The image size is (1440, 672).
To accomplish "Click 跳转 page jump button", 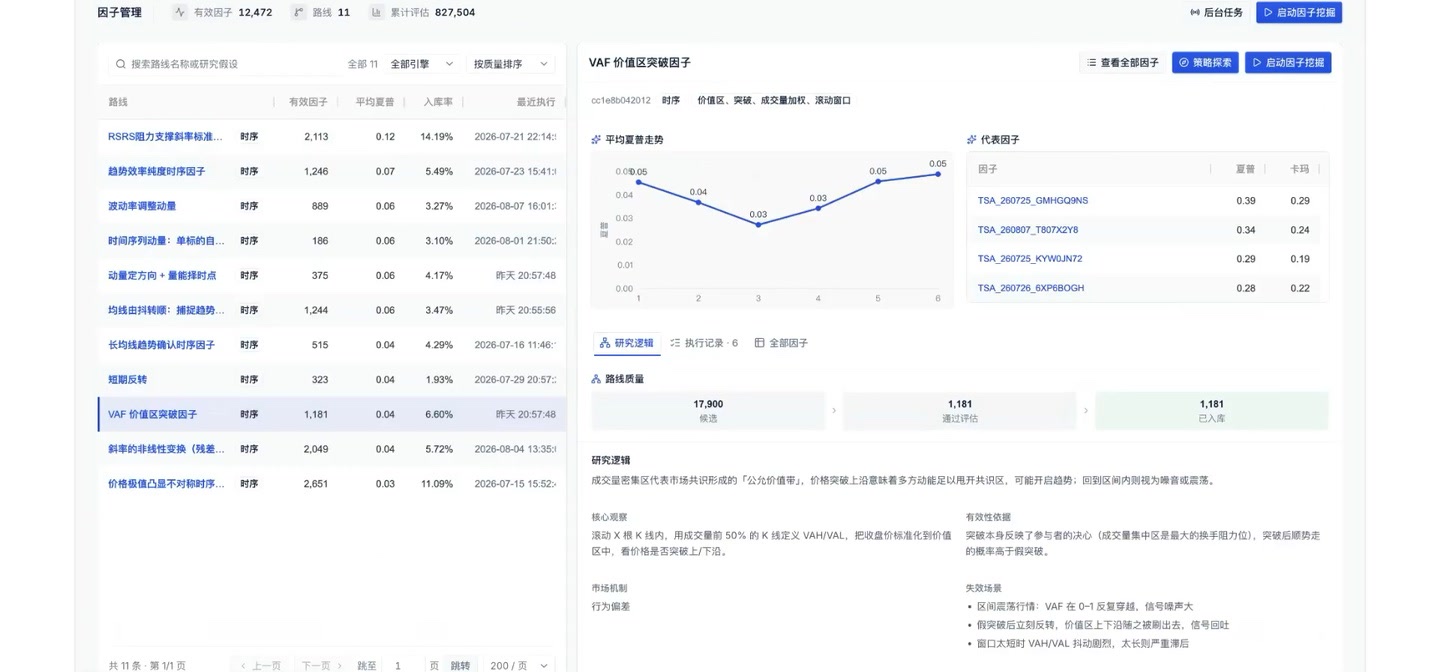I will point(460,665).
